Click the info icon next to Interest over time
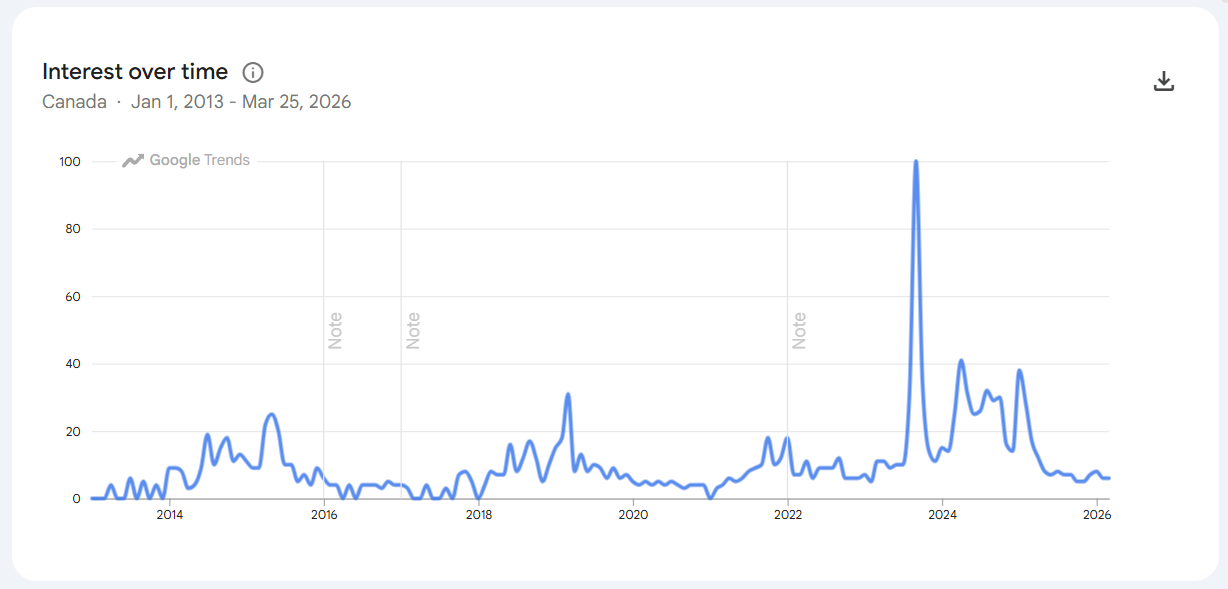The height and width of the screenshot is (589, 1228). pos(254,71)
